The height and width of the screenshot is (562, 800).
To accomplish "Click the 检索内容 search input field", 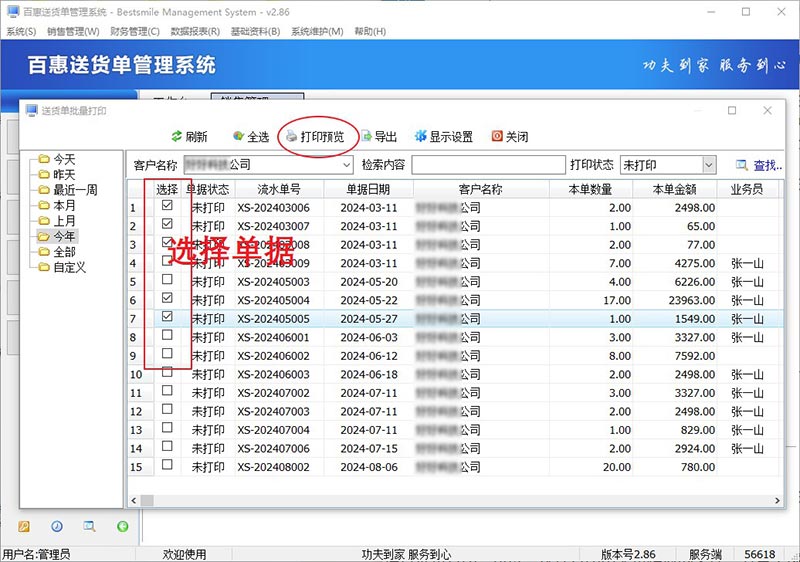I will (x=488, y=165).
